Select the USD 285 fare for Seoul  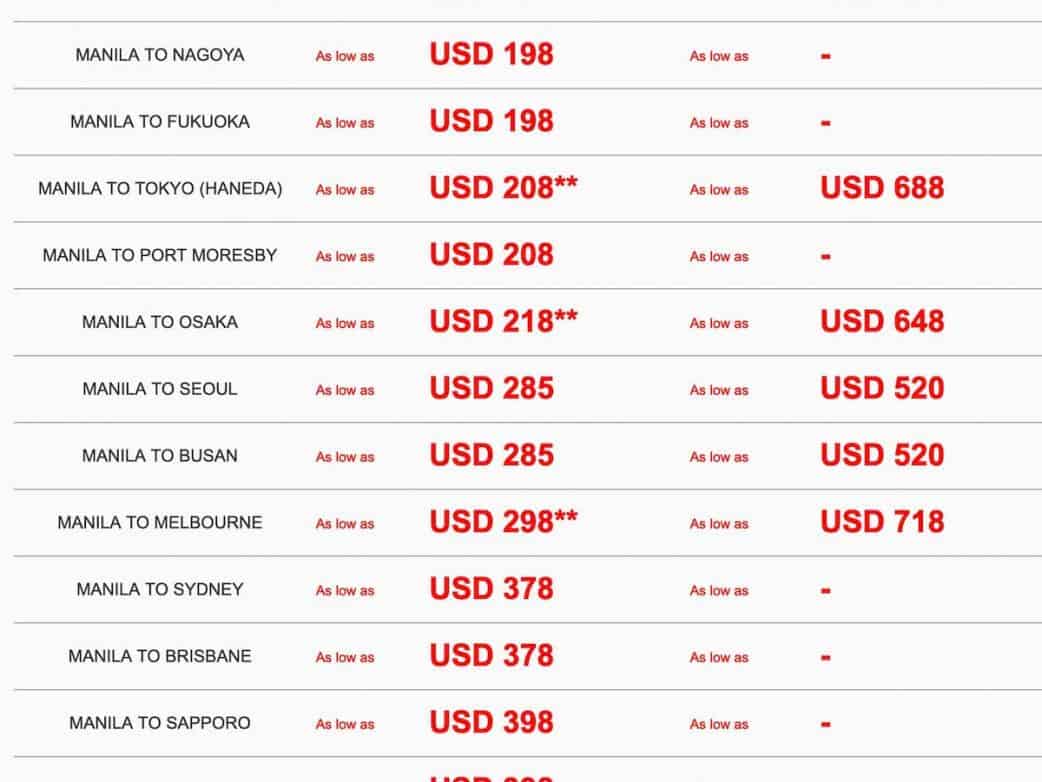[x=491, y=388]
